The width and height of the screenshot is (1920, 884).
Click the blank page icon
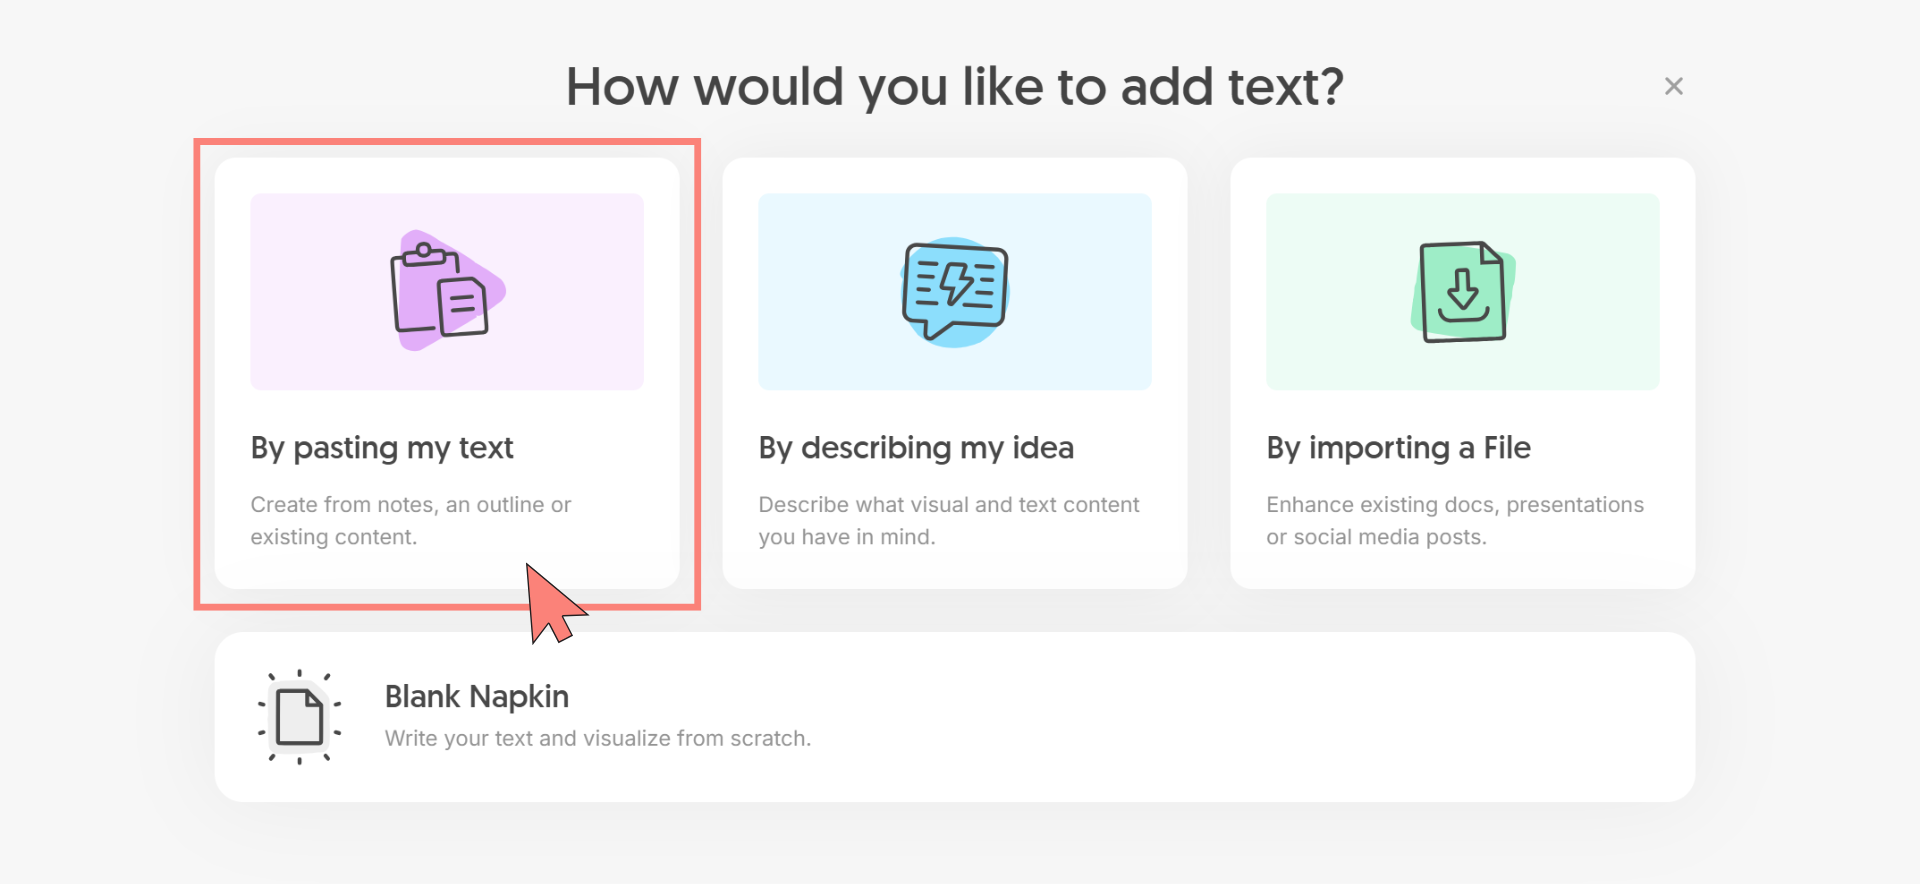[x=299, y=717]
